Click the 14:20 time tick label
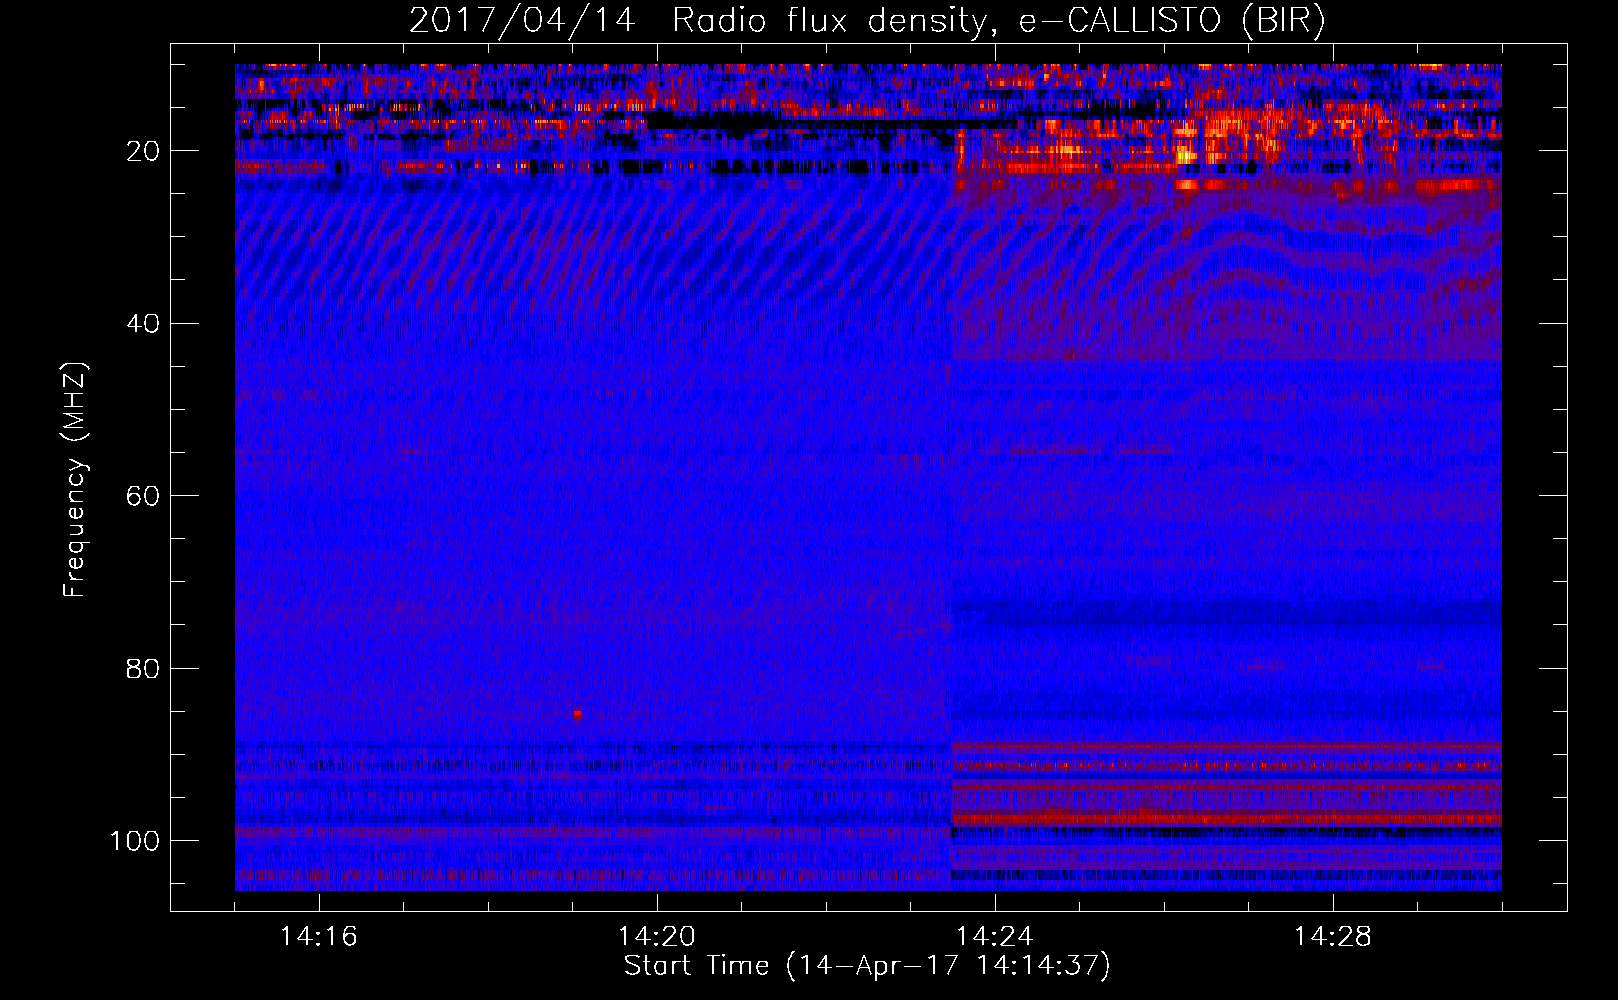This screenshot has width=1618, height=1000. pos(657,936)
